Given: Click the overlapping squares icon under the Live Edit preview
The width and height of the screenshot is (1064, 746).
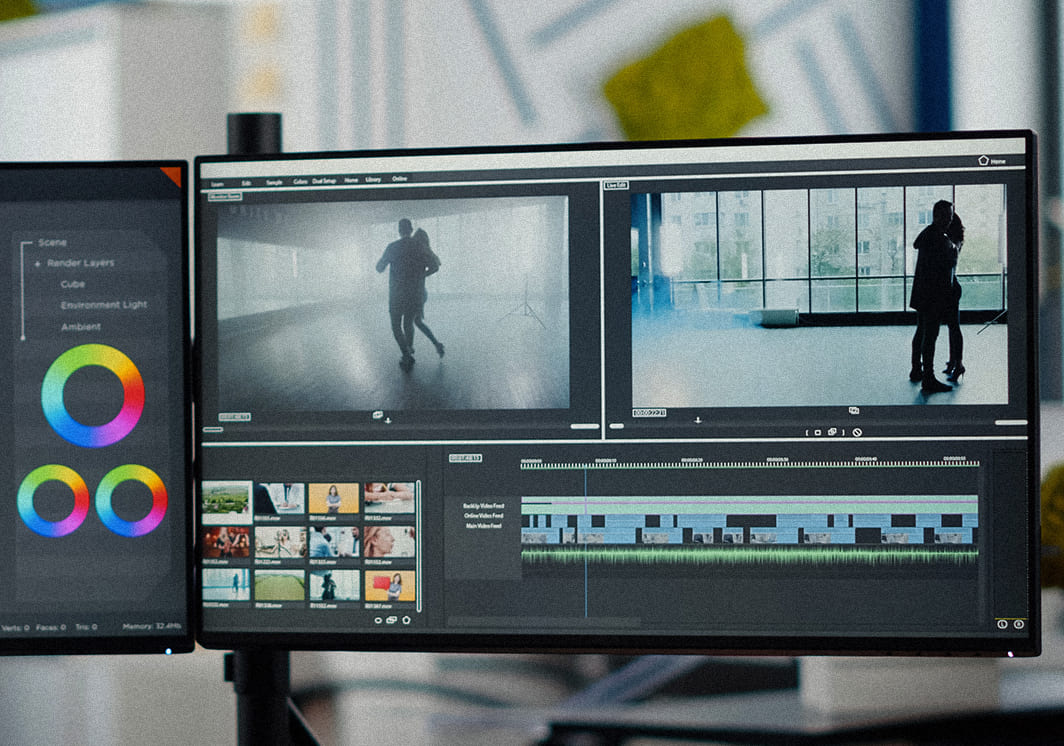Looking at the screenshot, I should (x=832, y=432).
